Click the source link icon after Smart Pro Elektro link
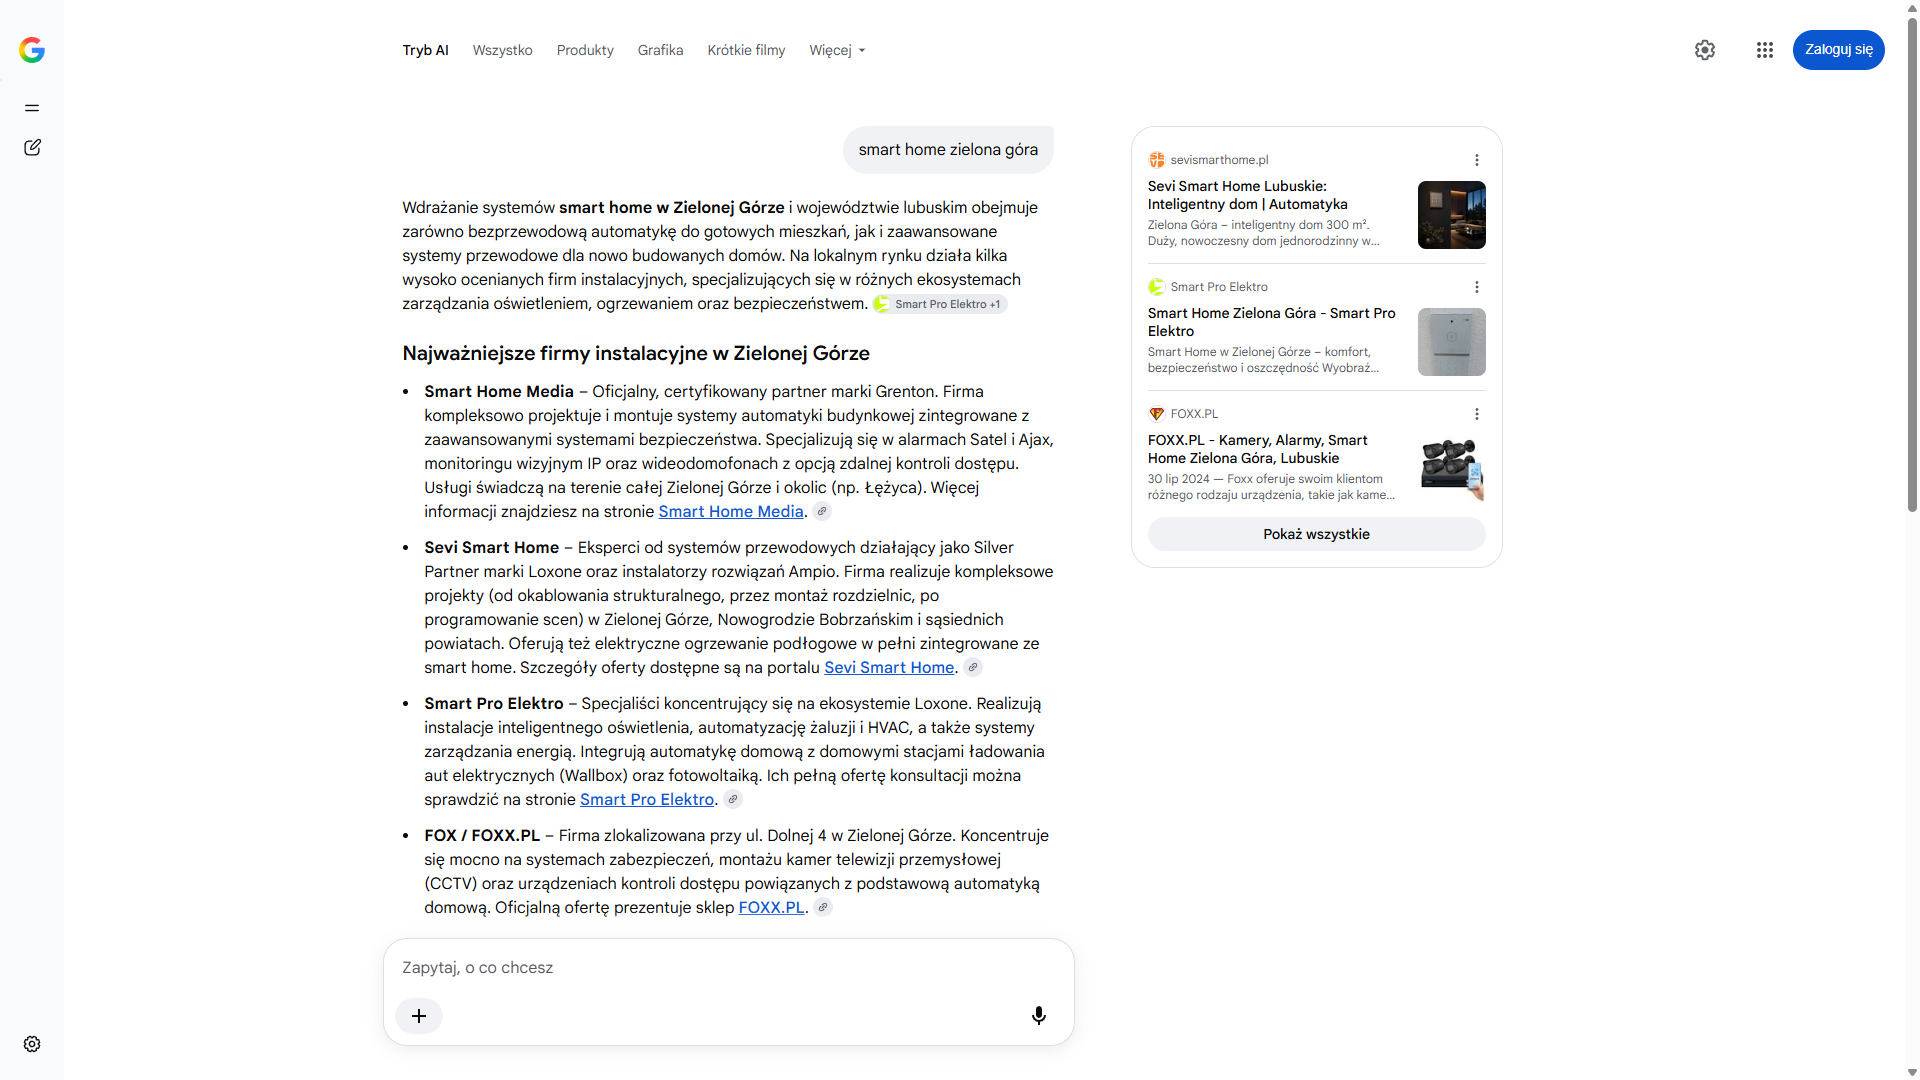 [x=733, y=800]
